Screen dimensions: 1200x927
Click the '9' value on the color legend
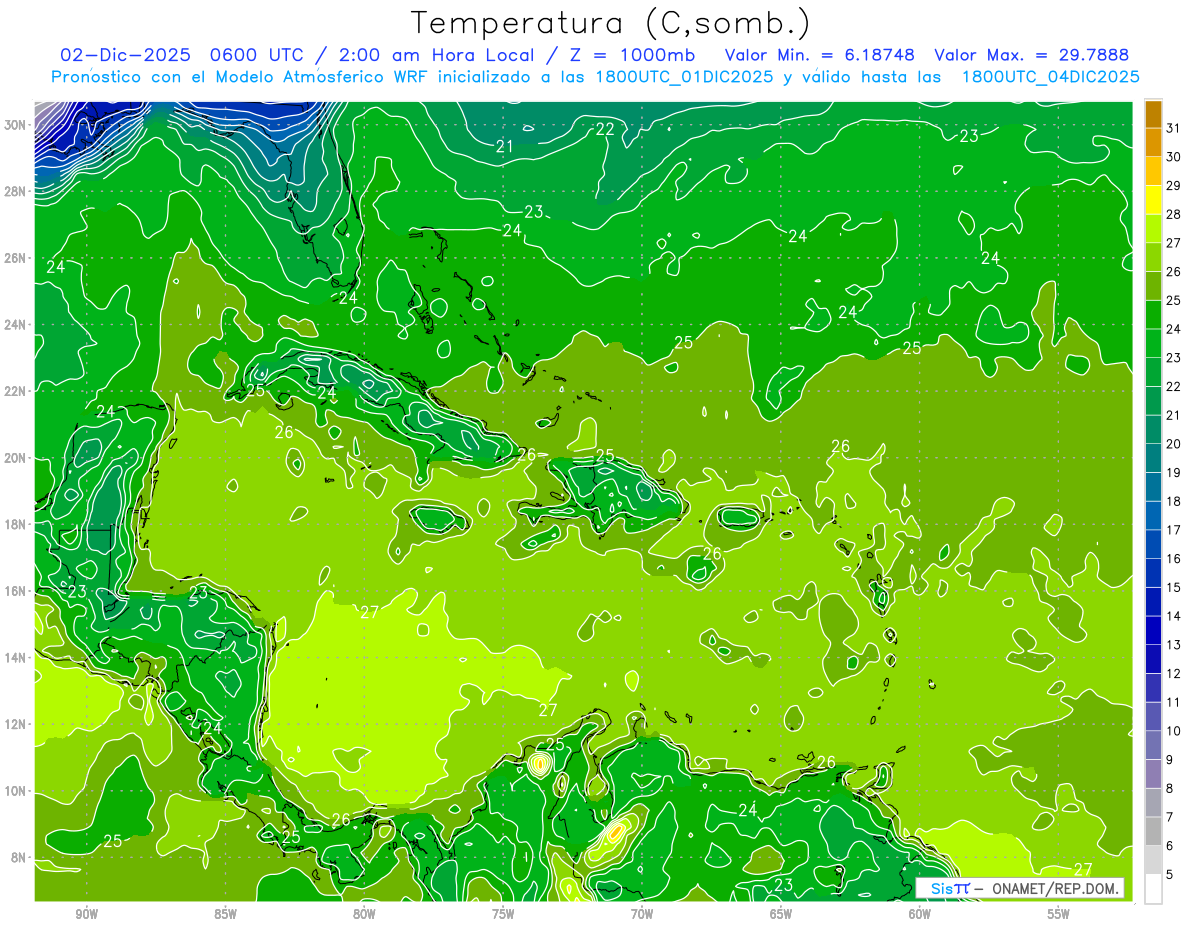pyautogui.click(x=1171, y=760)
